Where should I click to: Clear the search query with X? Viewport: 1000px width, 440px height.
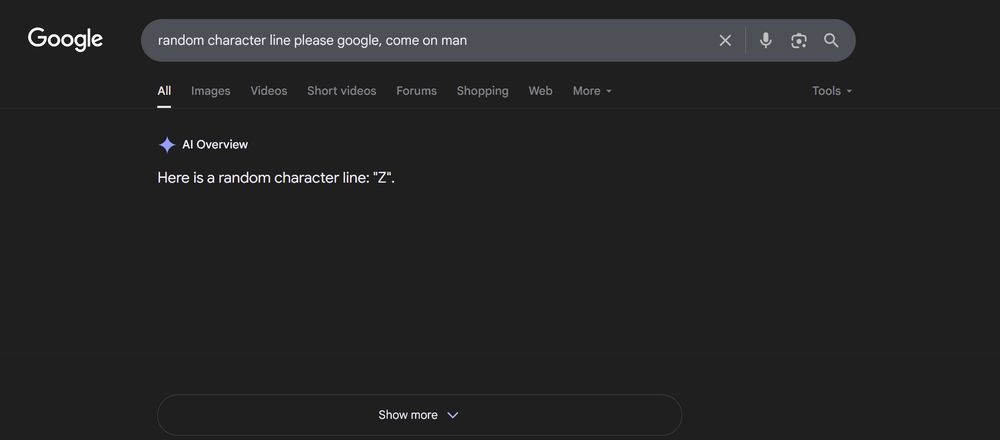725,40
